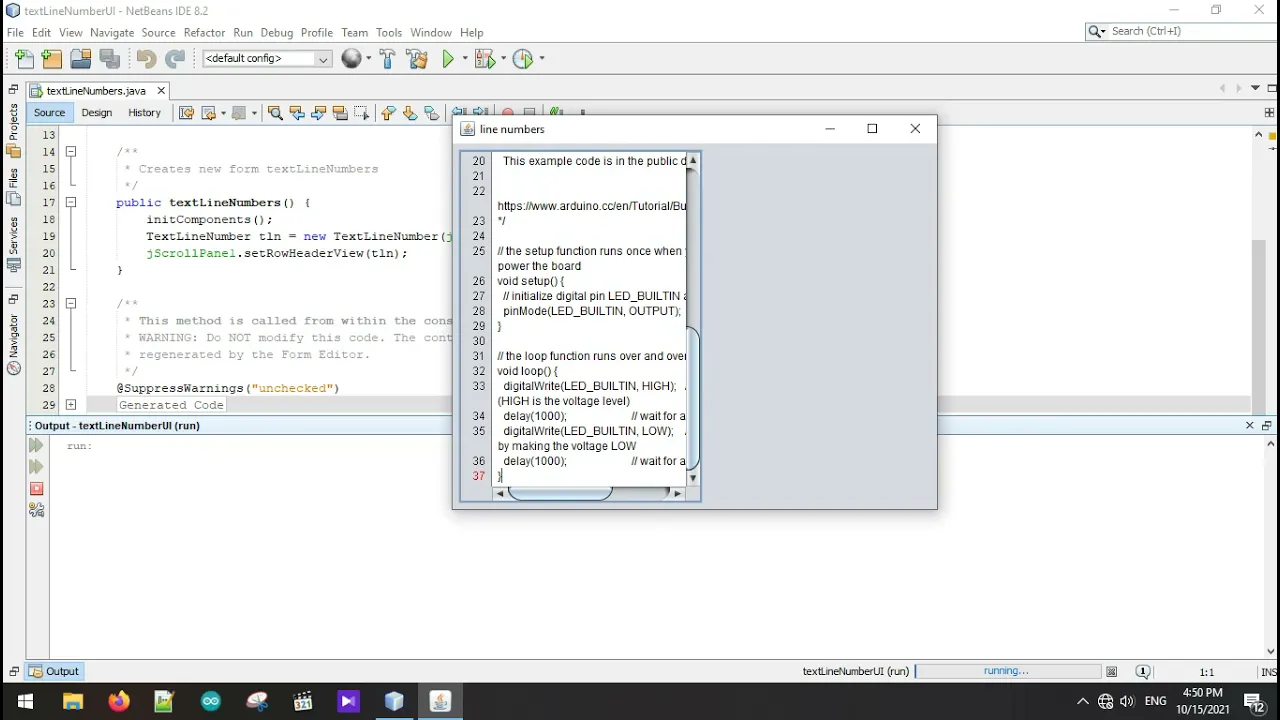Image resolution: width=1280 pixels, height=720 pixels.
Task: Select the textLineNumbers.java editor tab
Action: (x=96, y=91)
